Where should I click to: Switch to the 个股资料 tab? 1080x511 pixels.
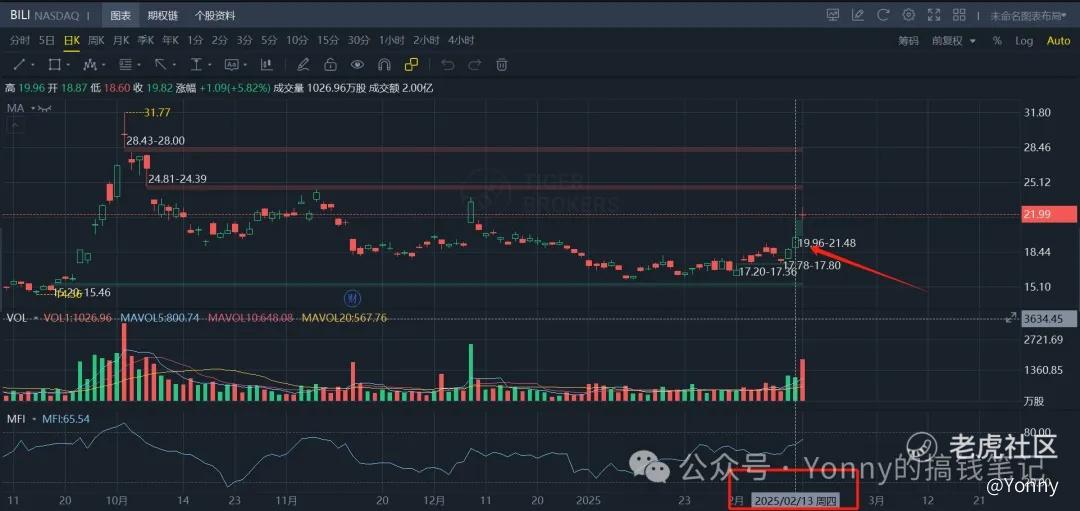point(214,14)
